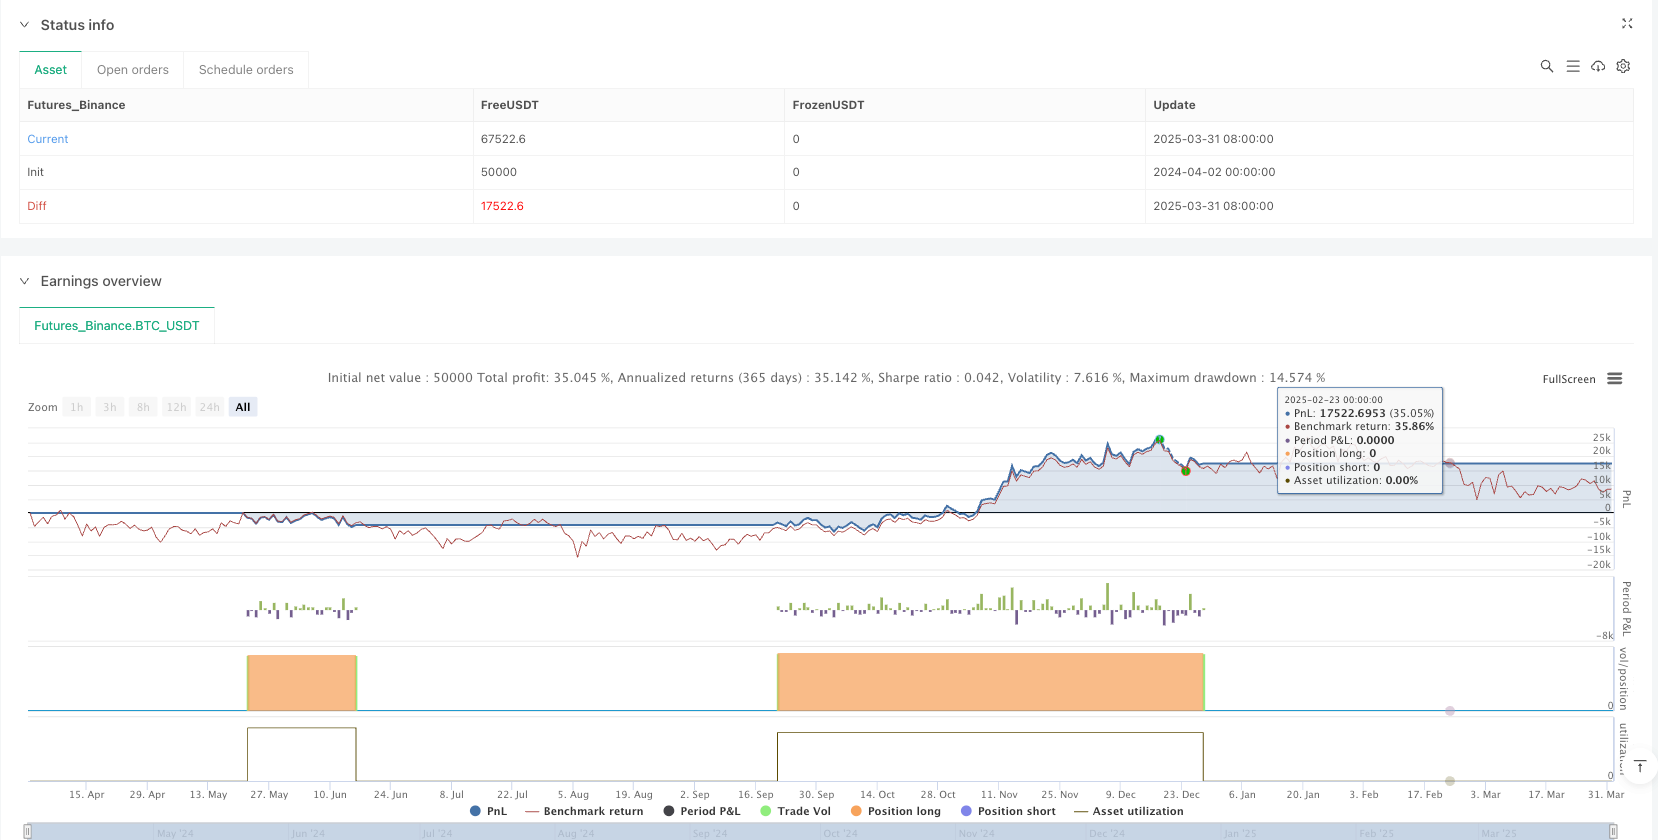1658x840 pixels.
Task: Toggle the Benchmark return series in legend
Action: [584, 811]
